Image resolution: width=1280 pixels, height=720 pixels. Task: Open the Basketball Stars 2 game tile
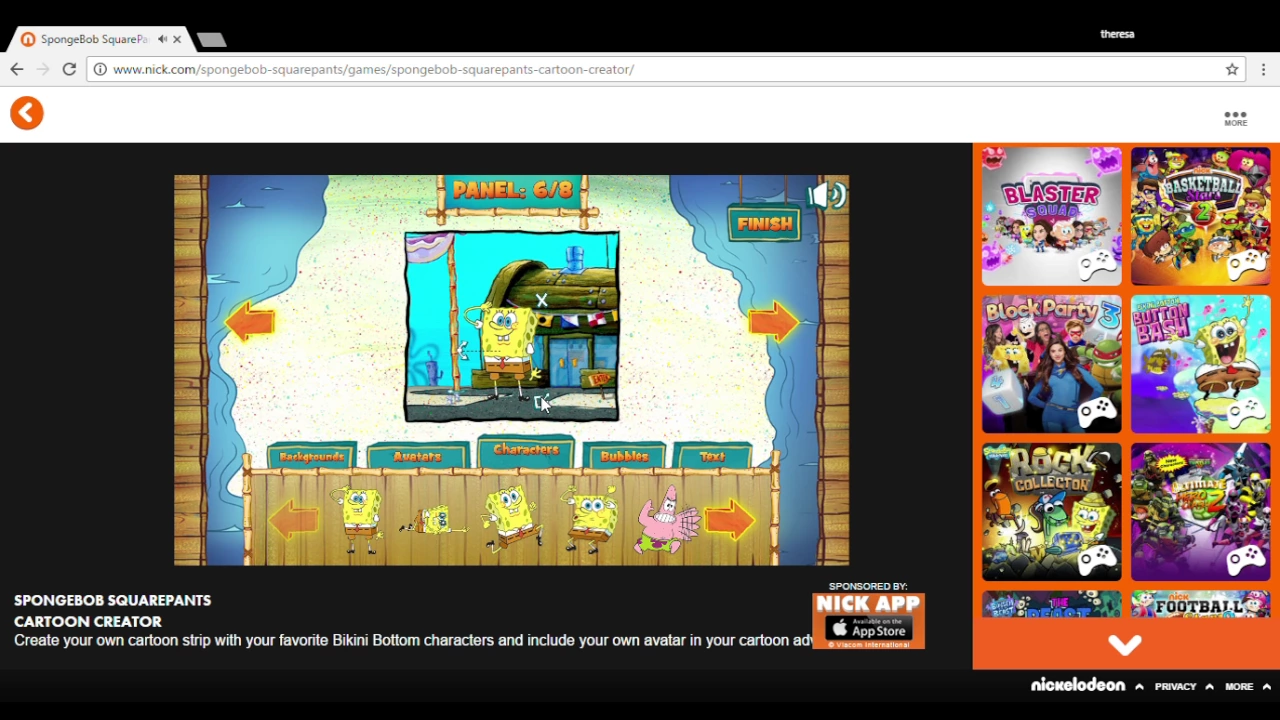[1200, 216]
